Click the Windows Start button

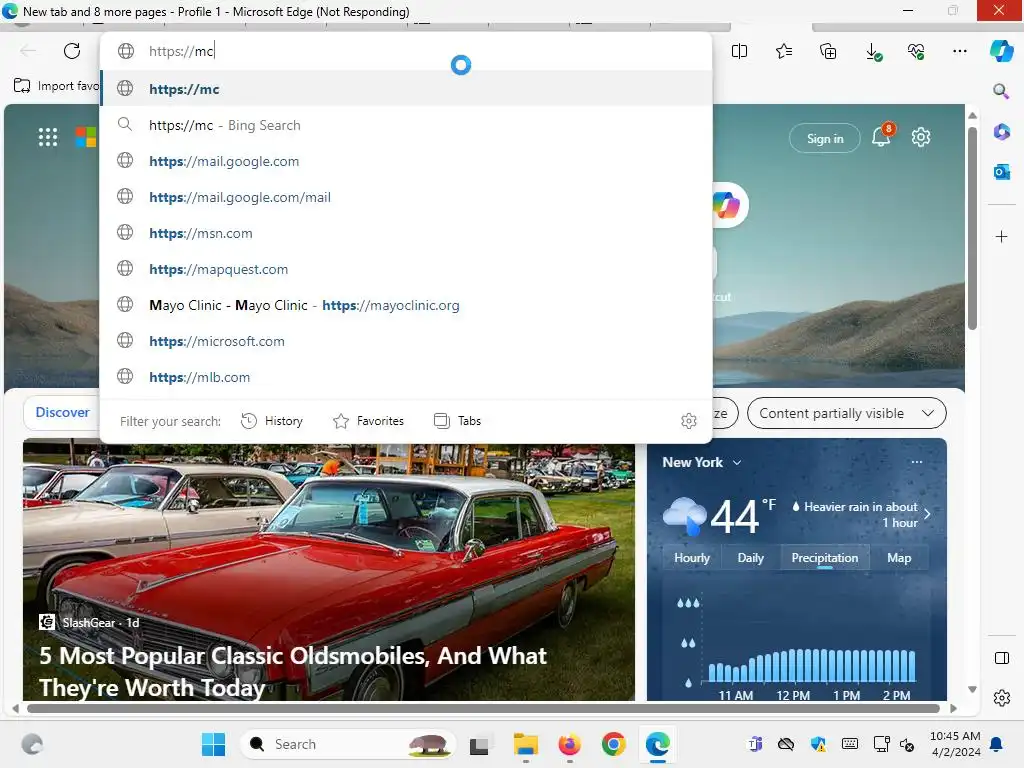(x=214, y=744)
